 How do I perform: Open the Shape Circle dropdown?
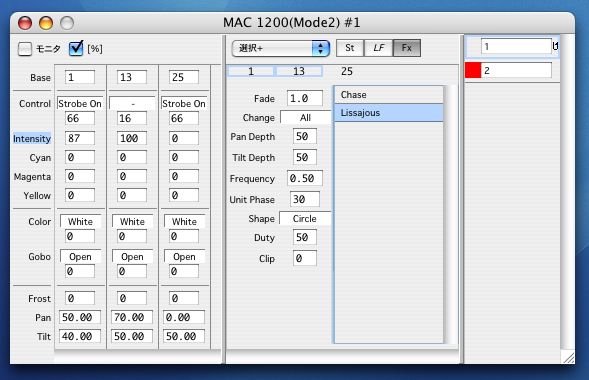(x=305, y=219)
